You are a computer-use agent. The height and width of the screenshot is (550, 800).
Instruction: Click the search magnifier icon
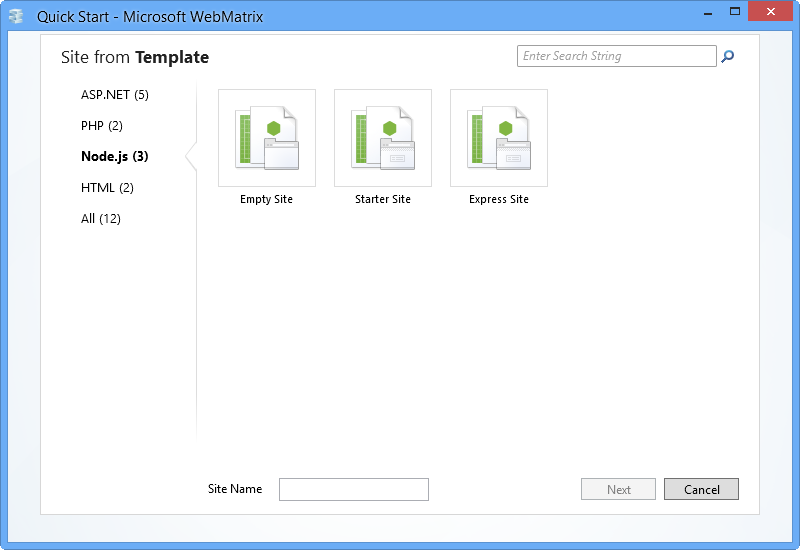(728, 56)
